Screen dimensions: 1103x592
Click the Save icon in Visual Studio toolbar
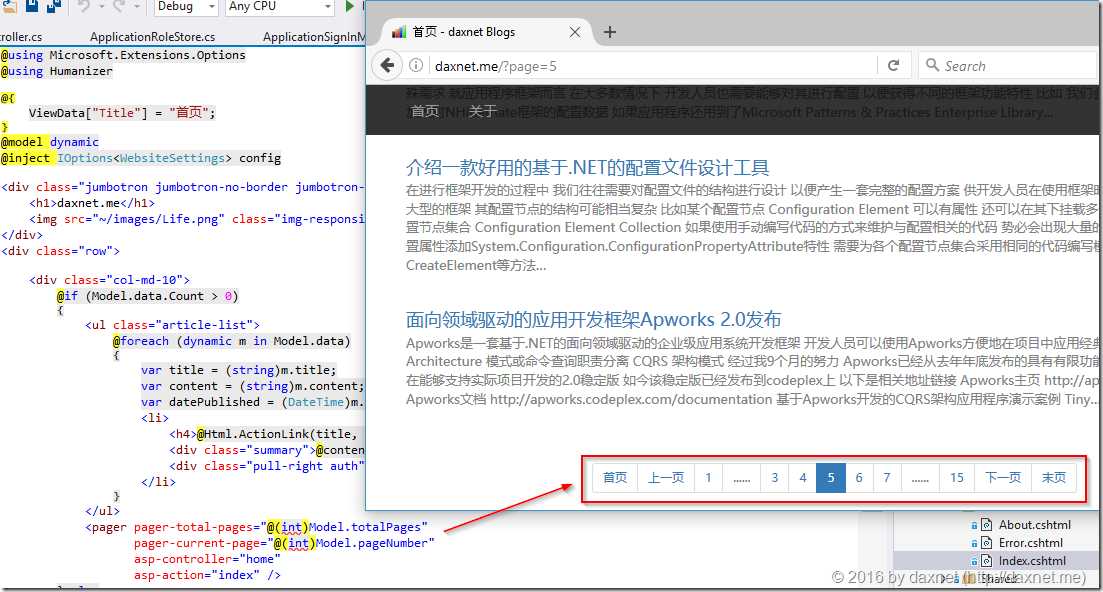(x=32, y=6)
